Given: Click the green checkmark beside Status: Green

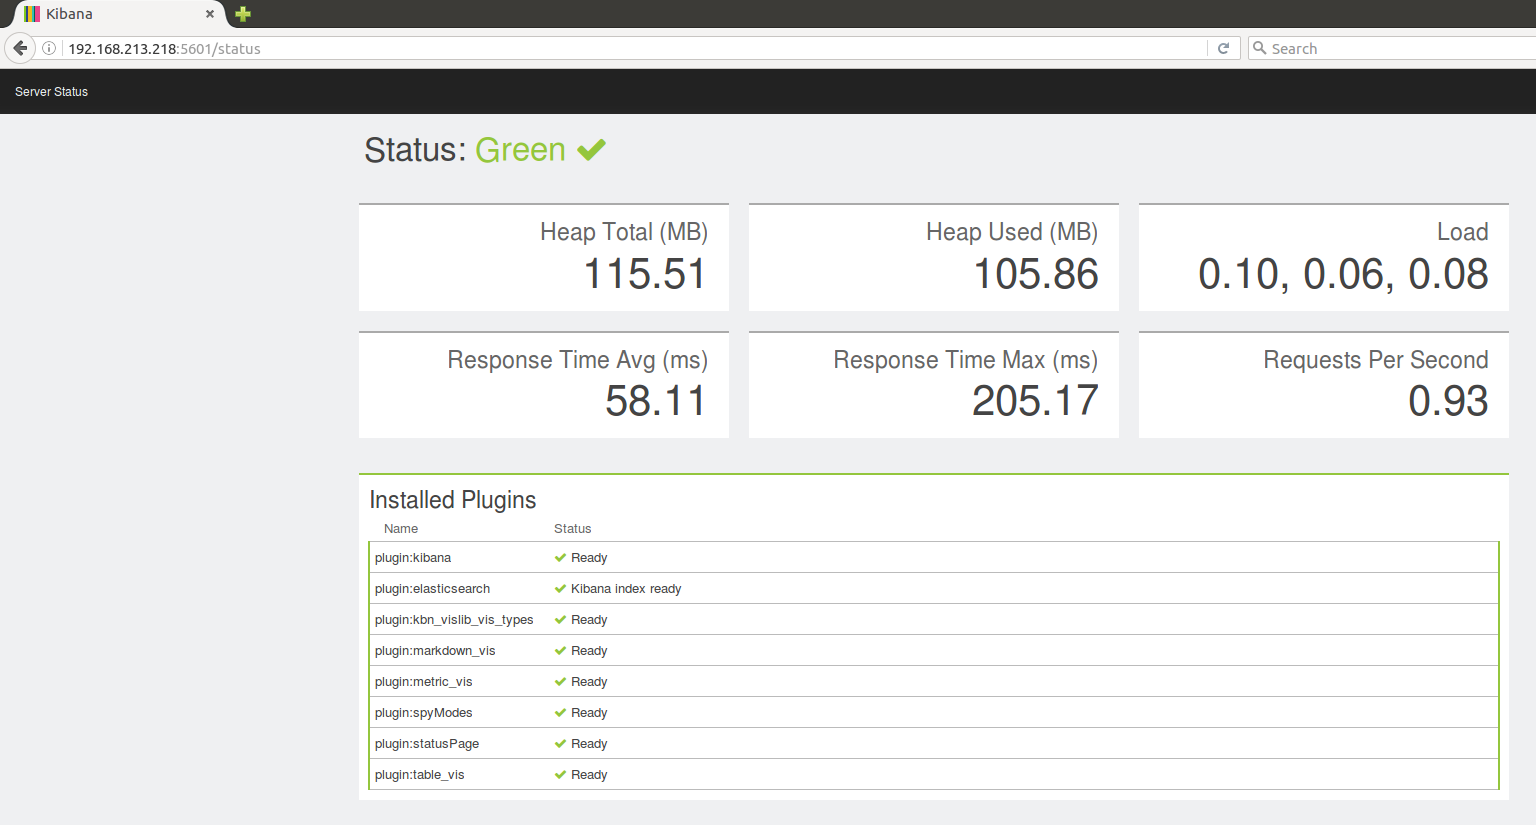Looking at the screenshot, I should [591, 150].
